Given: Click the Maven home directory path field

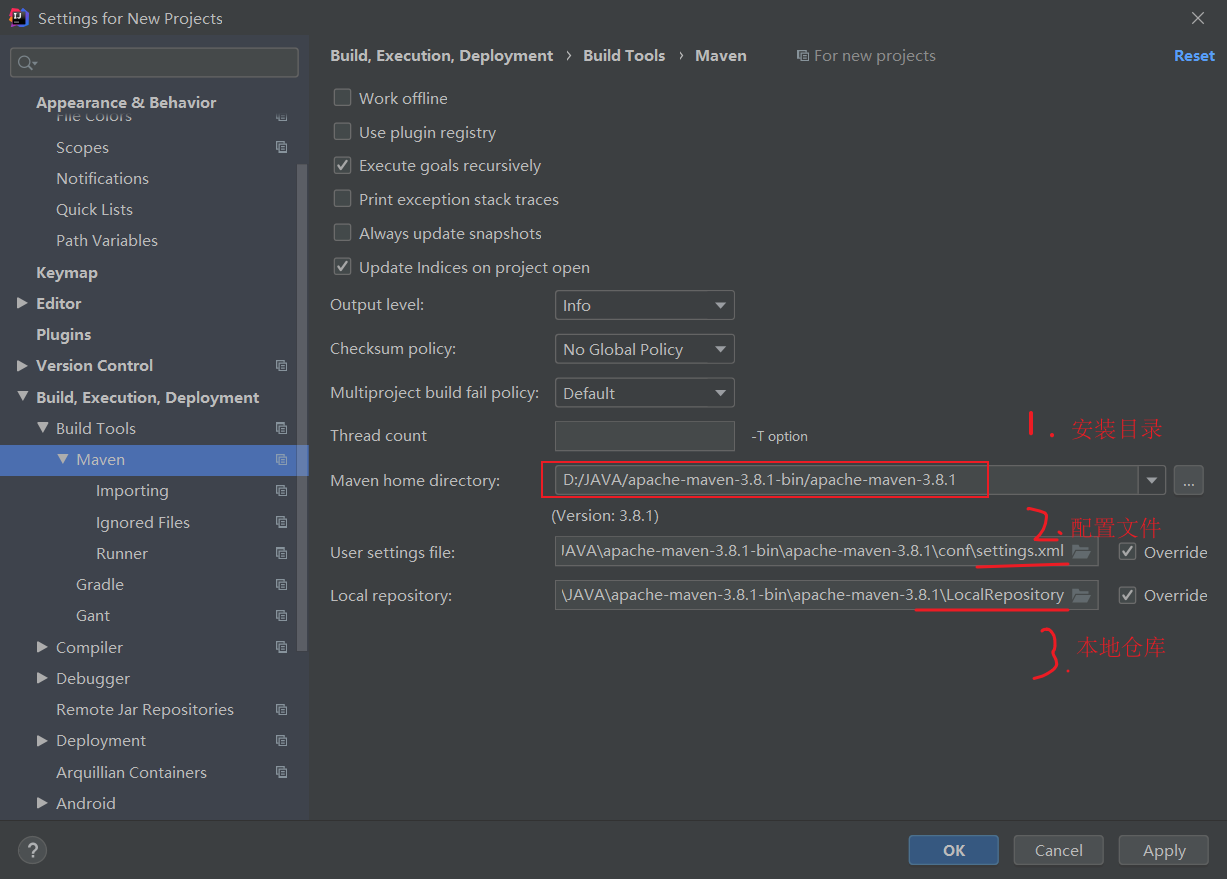Looking at the screenshot, I should coord(846,480).
